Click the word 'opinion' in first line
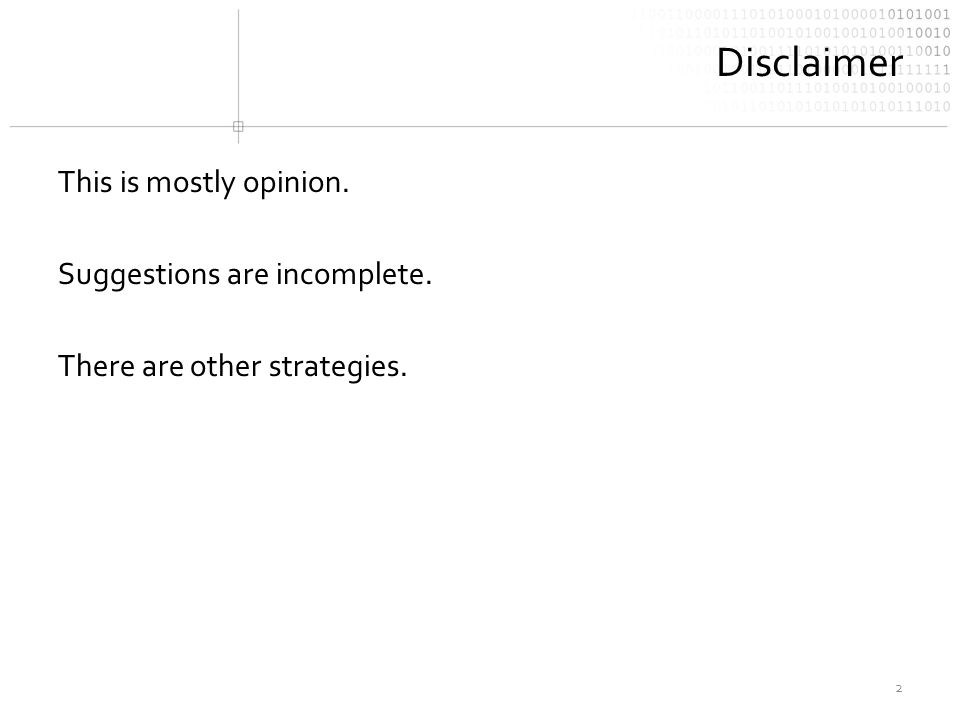Image resolution: width=960 pixels, height=720 pixels. (291, 182)
